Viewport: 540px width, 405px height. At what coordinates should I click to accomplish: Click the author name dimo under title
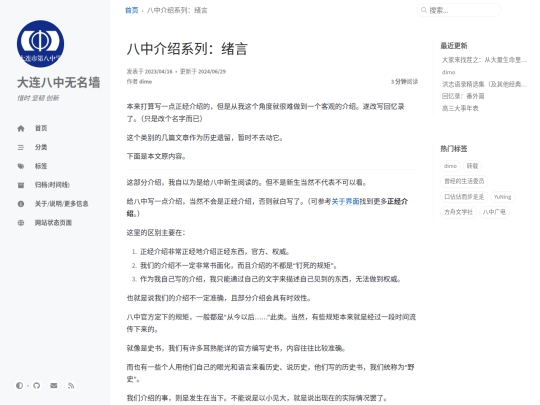[145, 82]
